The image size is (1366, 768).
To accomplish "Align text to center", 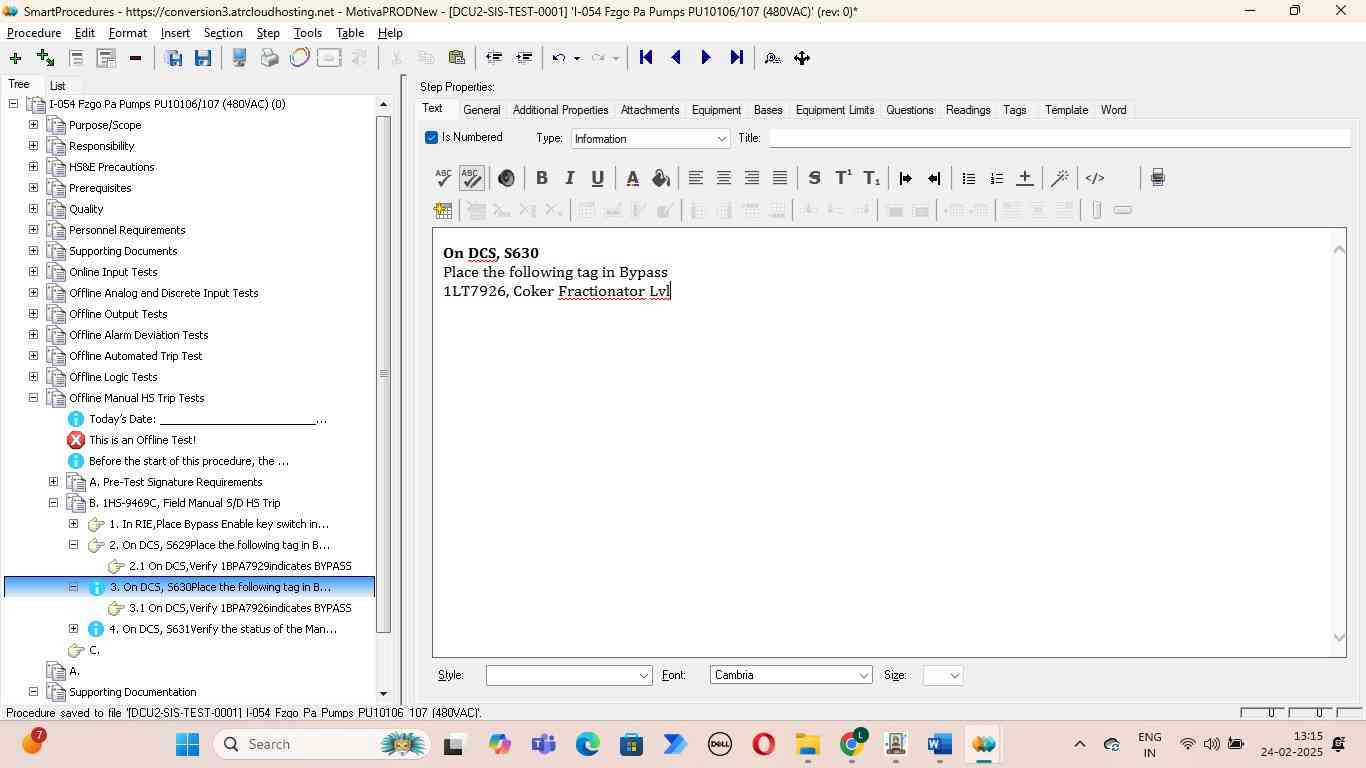I will click(723, 178).
